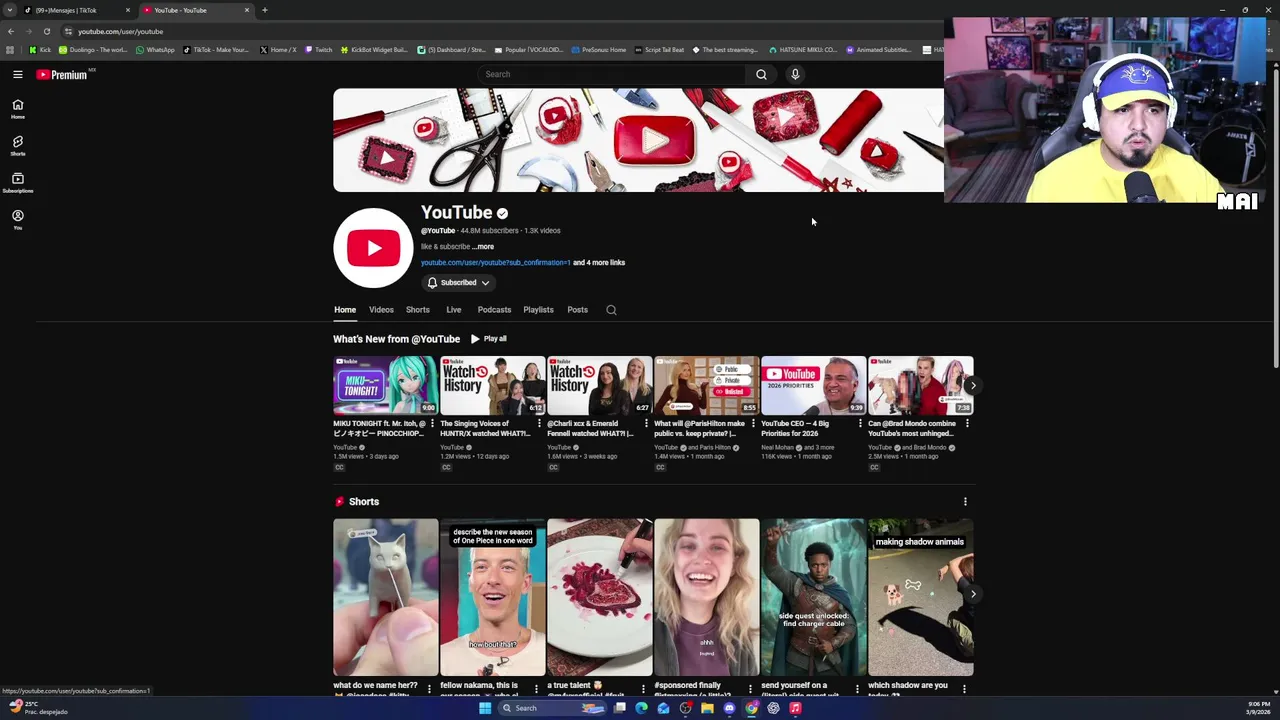Play the MIKU TONIGHT video thumbnail
The width and height of the screenshot is (1280, 720).
(x=385, y=385)
